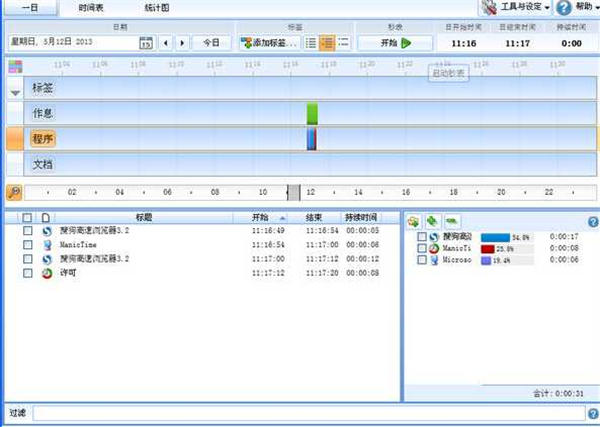Click the 合计 total duration text

pyautogui.click(x=559, y=393)
